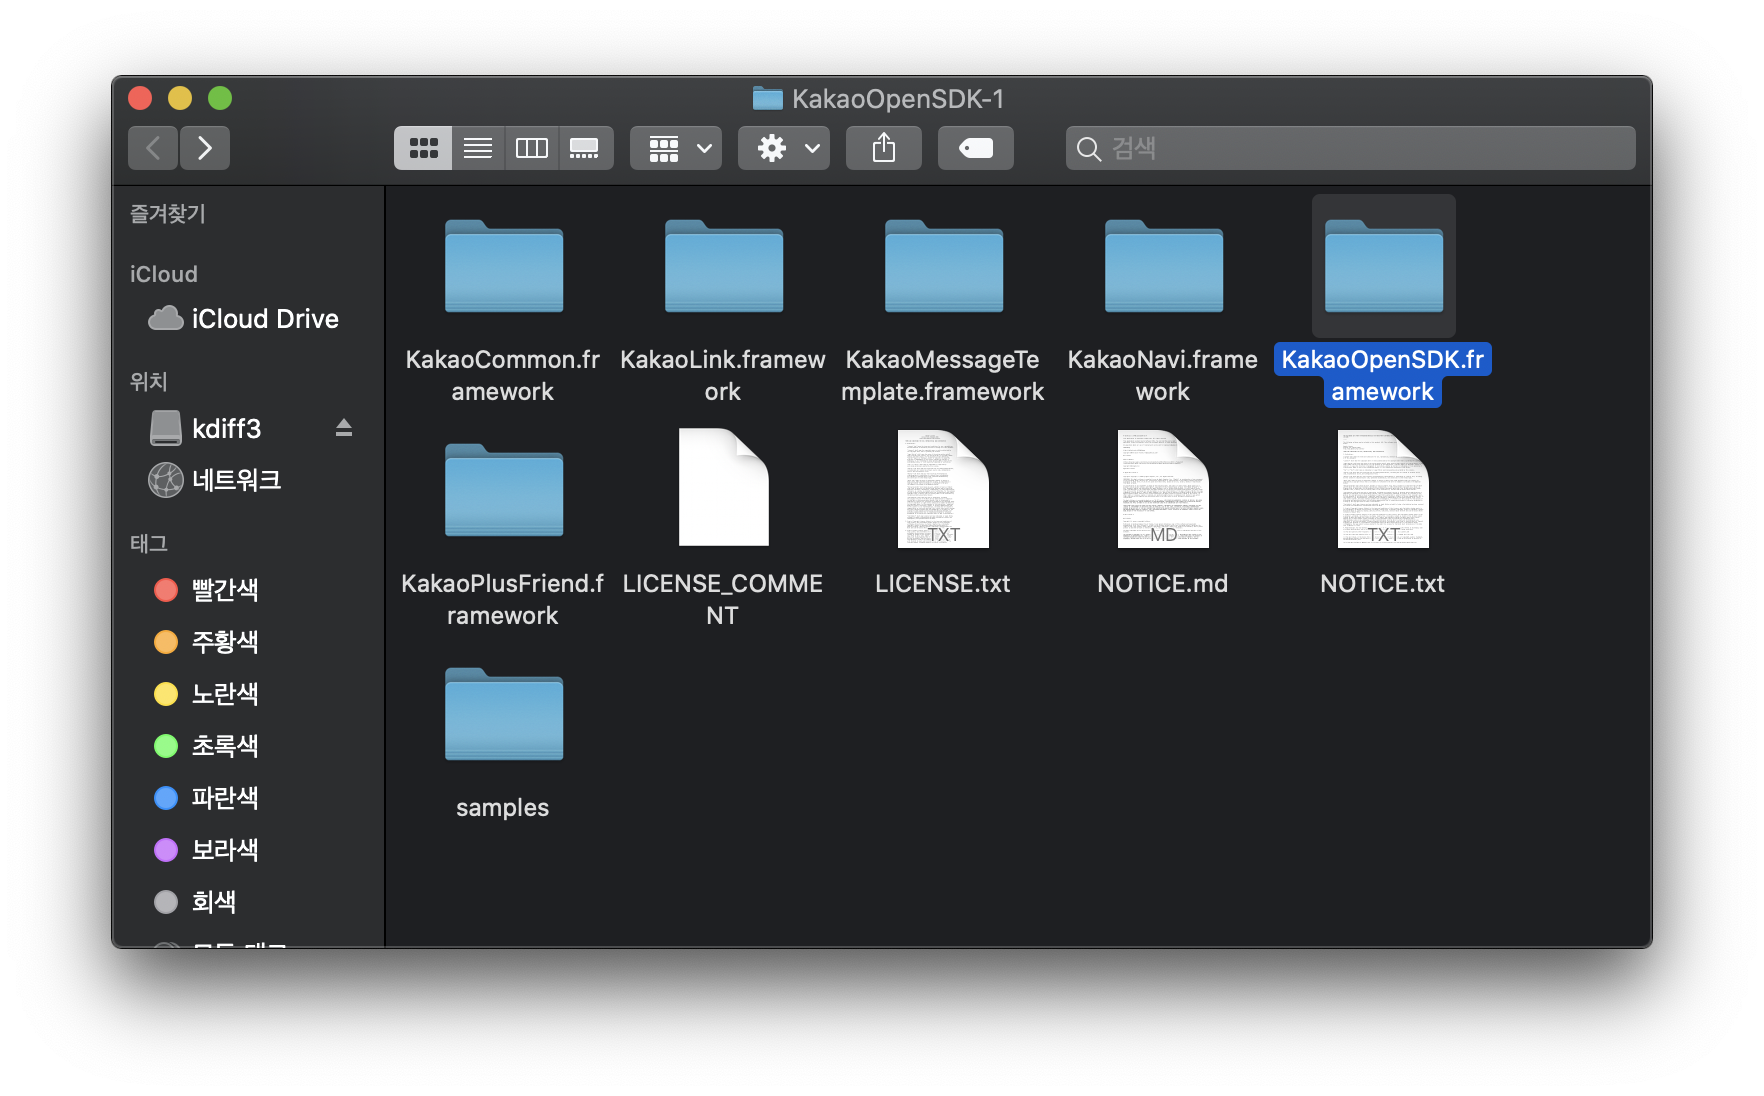Click the 'NOTICE.txt' file name label
This screenshot has width=1764, height=1096.
(1383, 584)
